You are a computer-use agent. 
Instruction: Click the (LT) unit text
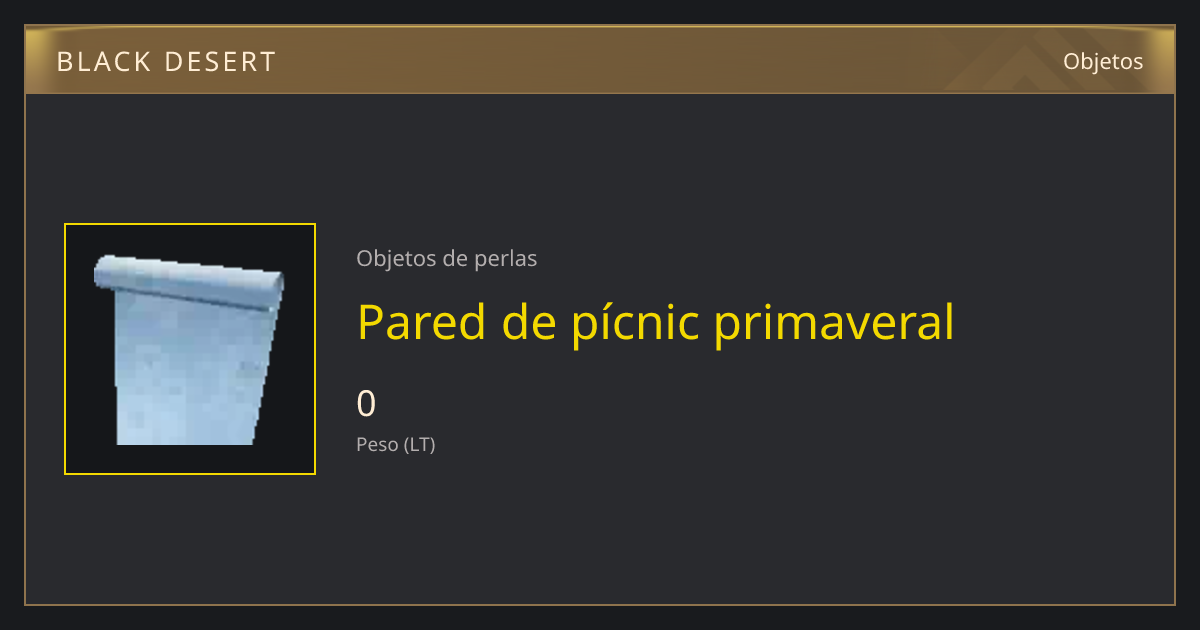[x=420, y=445]
